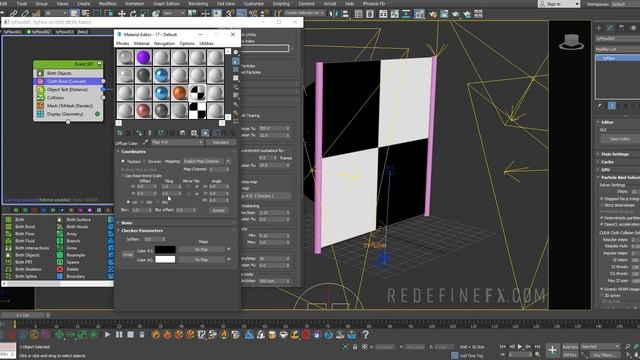The image size is (640, 360).
Task: Click the Collision operator icon in event
Action: pyautogui.click(x=40, y=98)
